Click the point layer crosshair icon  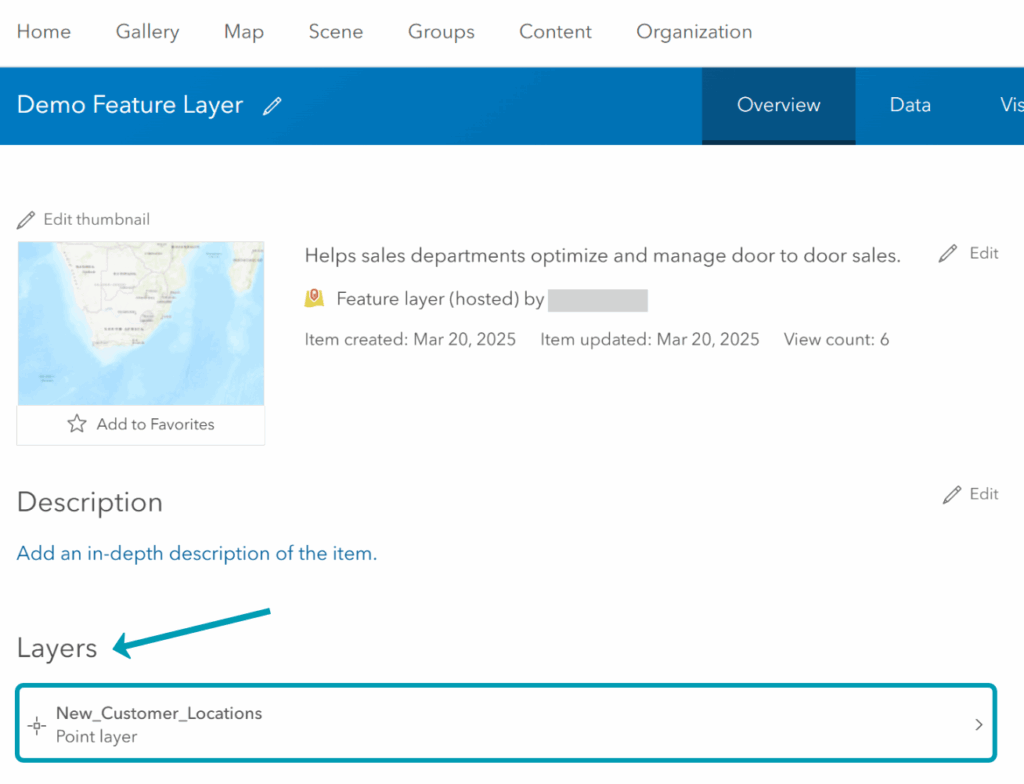pos(37,725)
